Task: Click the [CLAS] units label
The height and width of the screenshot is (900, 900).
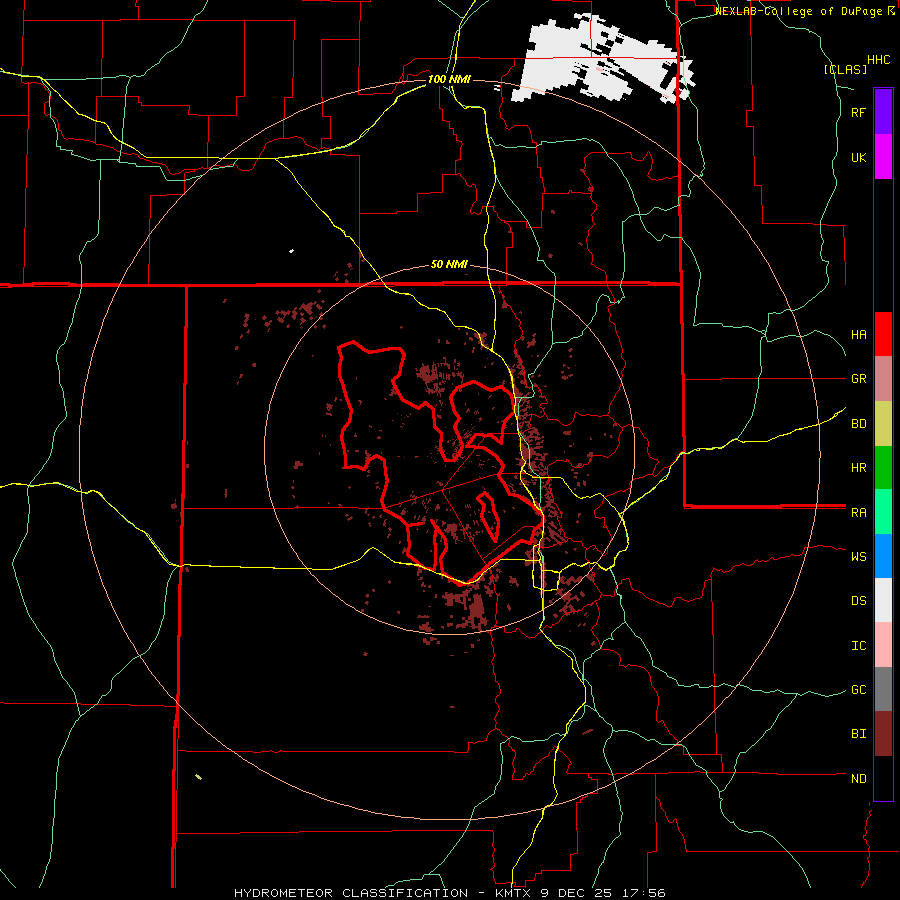Action: [x=845, y=69]
